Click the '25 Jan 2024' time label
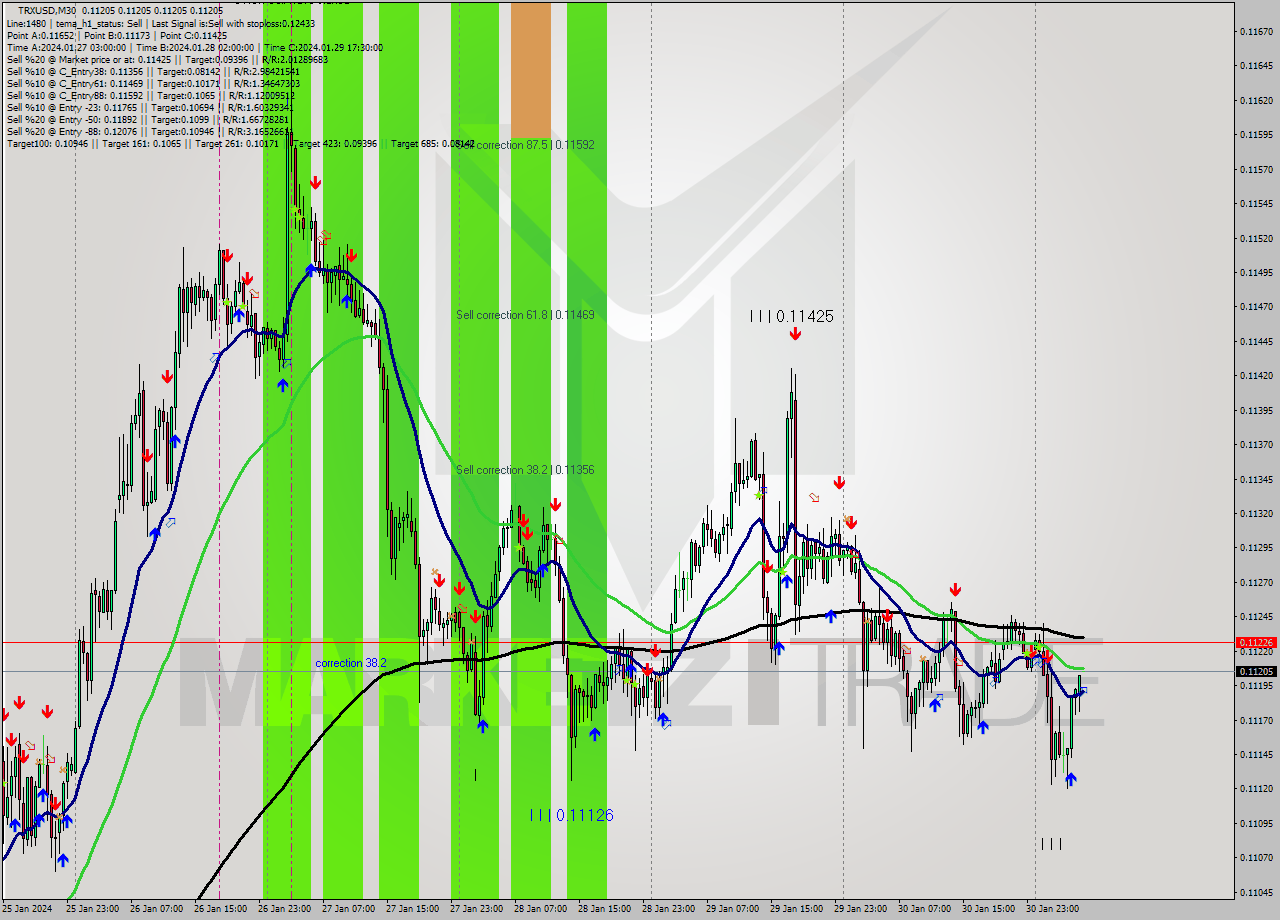 coord(27,909)
